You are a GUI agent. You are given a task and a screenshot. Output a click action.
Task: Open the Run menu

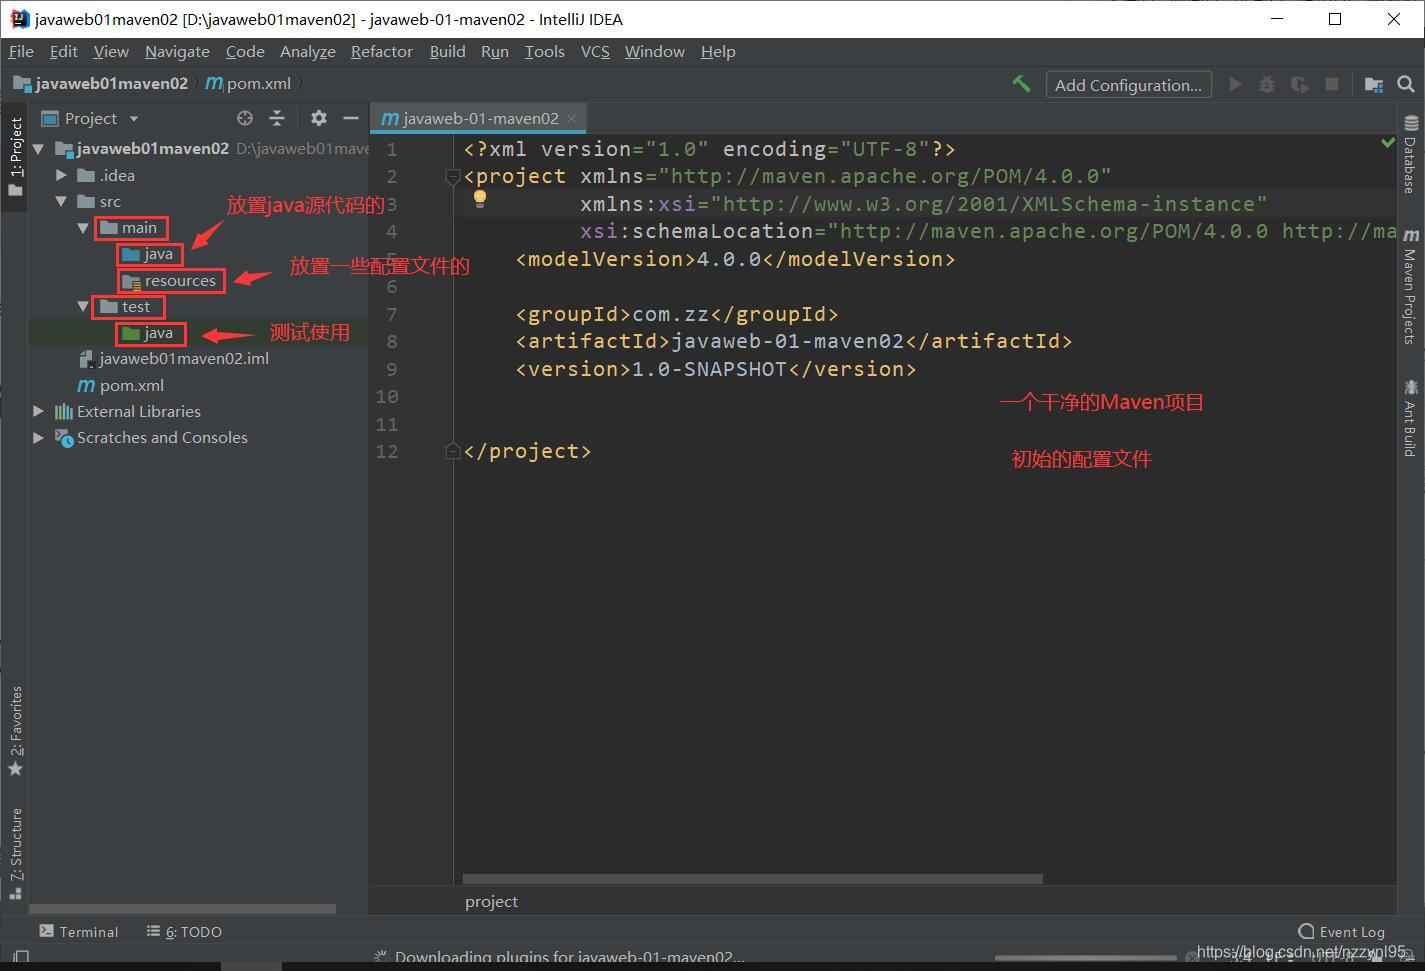(494, 51)
